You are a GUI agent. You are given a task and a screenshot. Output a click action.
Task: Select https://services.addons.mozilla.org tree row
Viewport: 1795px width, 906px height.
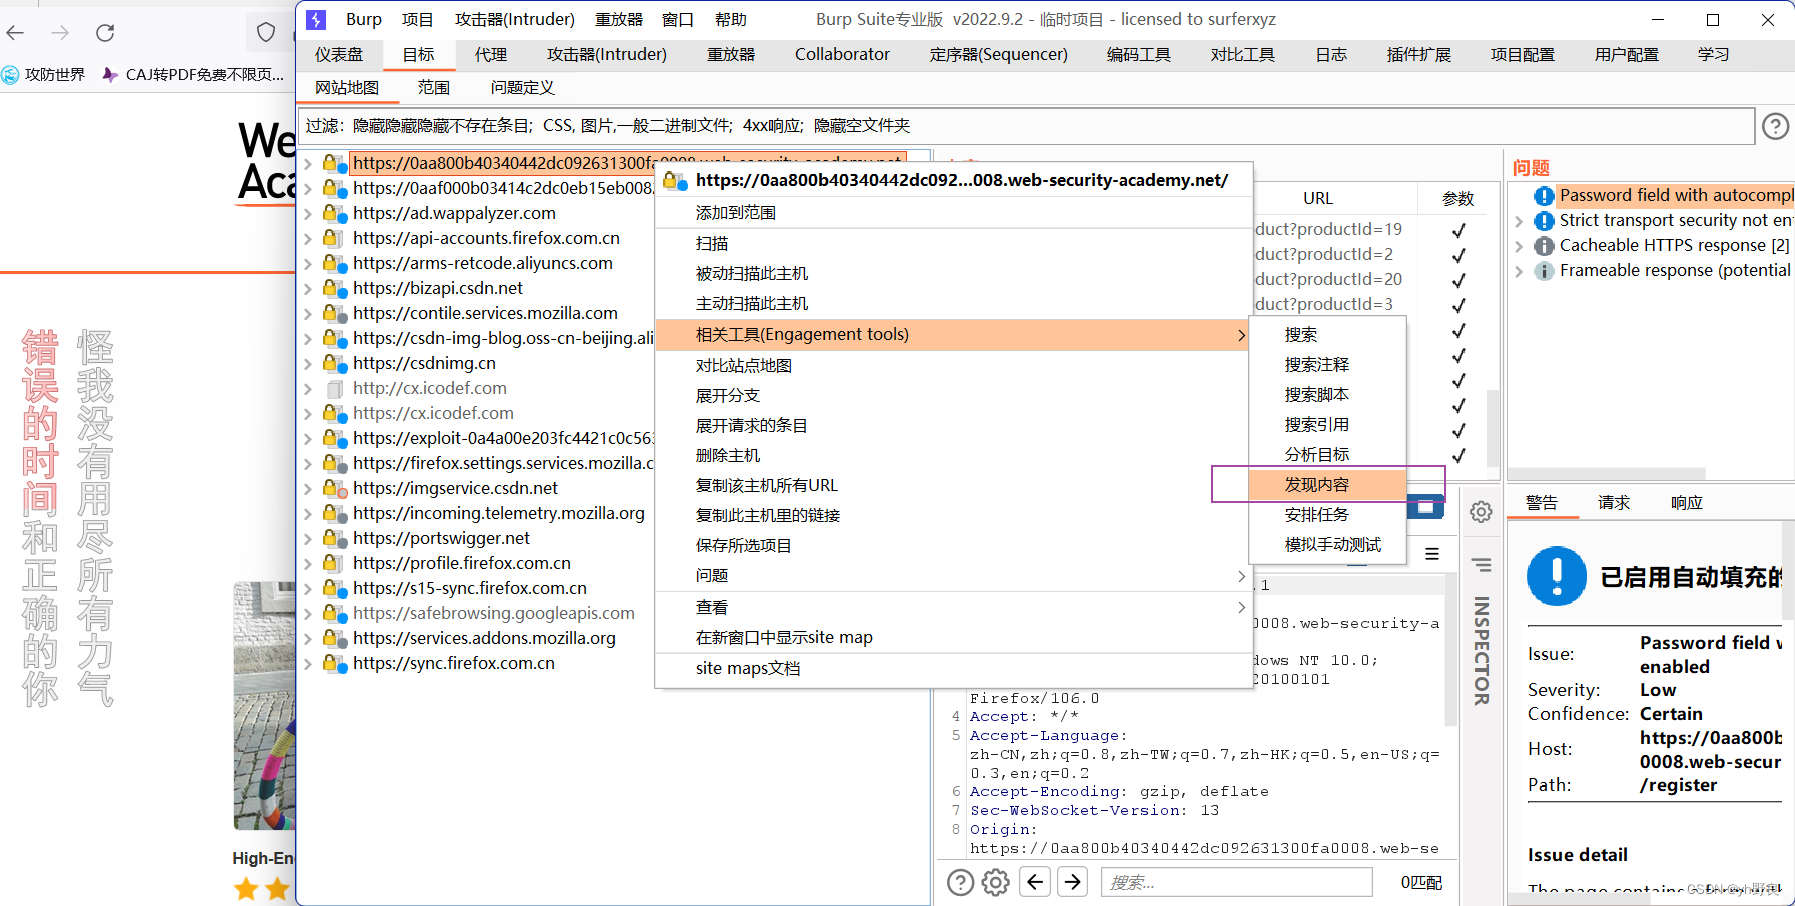click(x=484, y=638)
